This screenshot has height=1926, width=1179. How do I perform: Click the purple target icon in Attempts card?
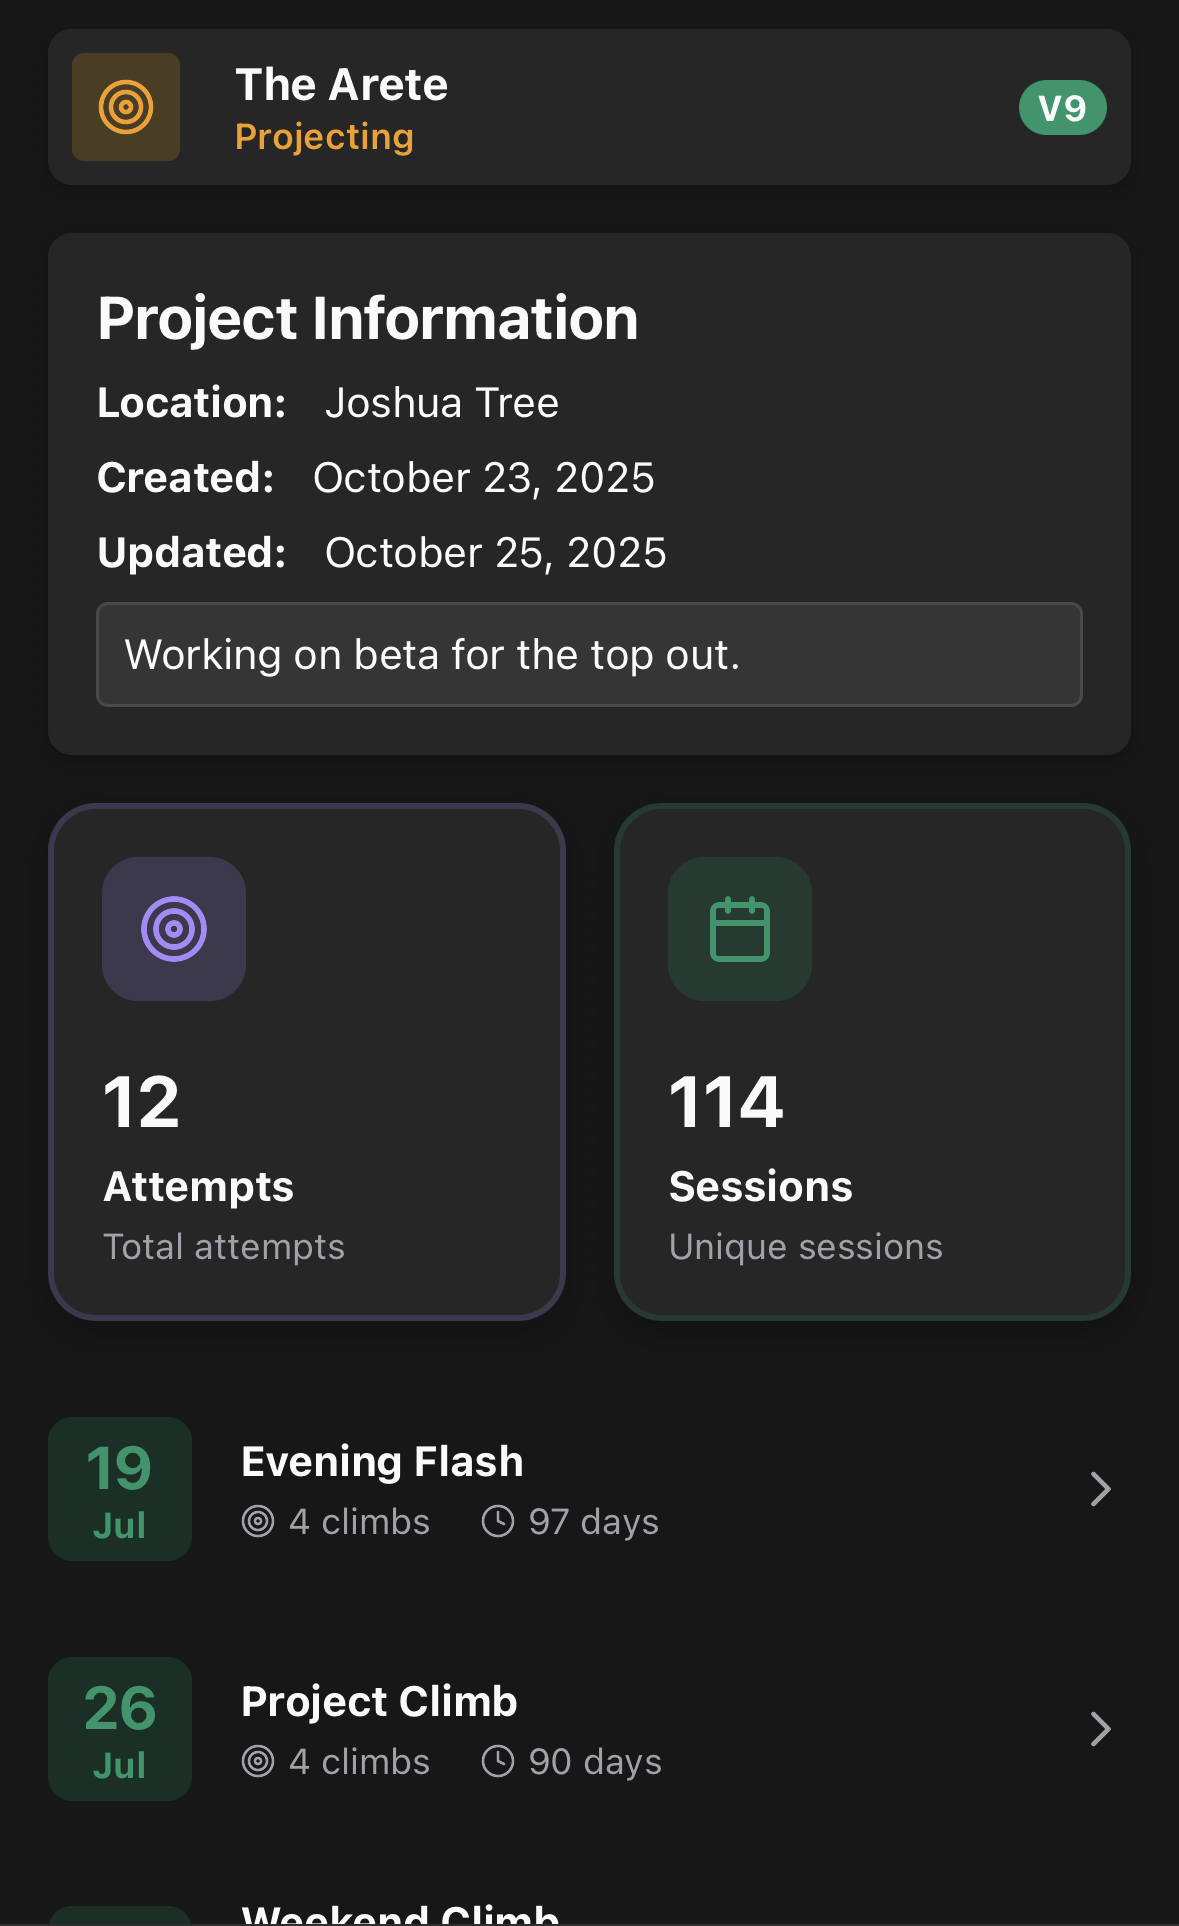[x=174, y=929]
